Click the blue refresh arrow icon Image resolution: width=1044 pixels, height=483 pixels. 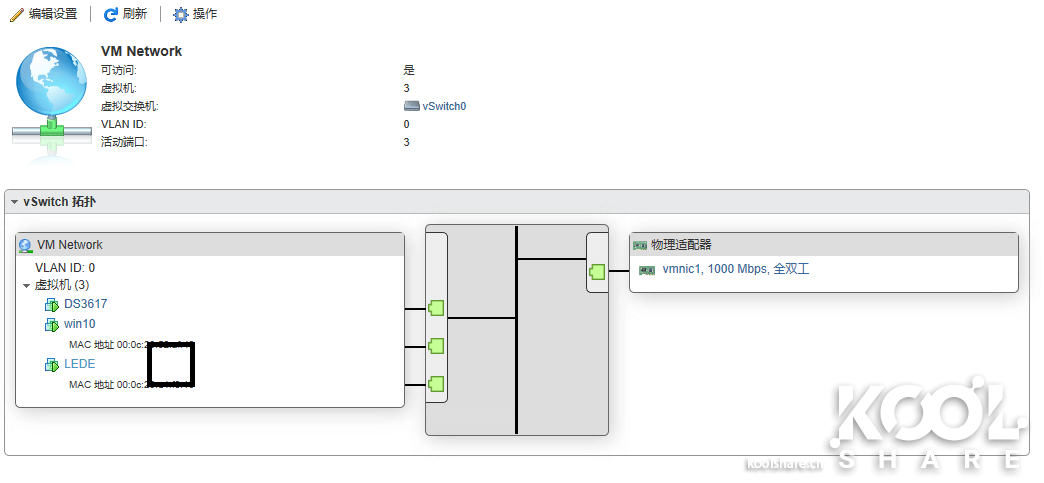111,15
